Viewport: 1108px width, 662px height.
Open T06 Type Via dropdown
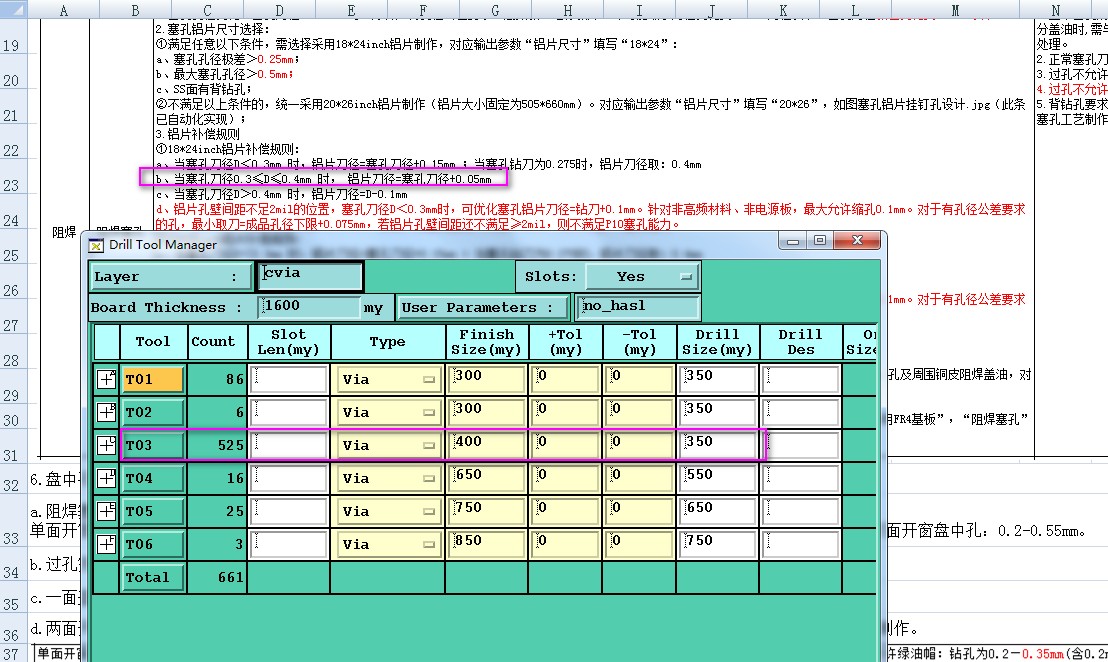[387, 544]
